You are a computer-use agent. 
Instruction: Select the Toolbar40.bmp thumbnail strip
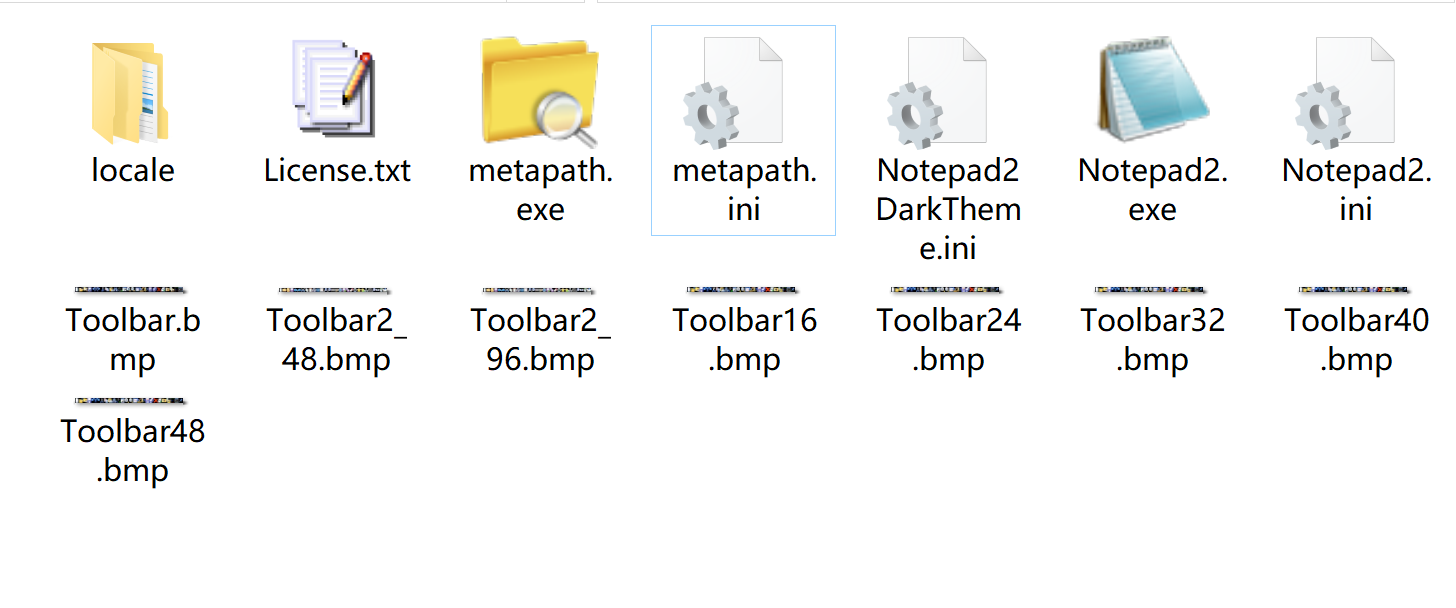pos(1356,291)
